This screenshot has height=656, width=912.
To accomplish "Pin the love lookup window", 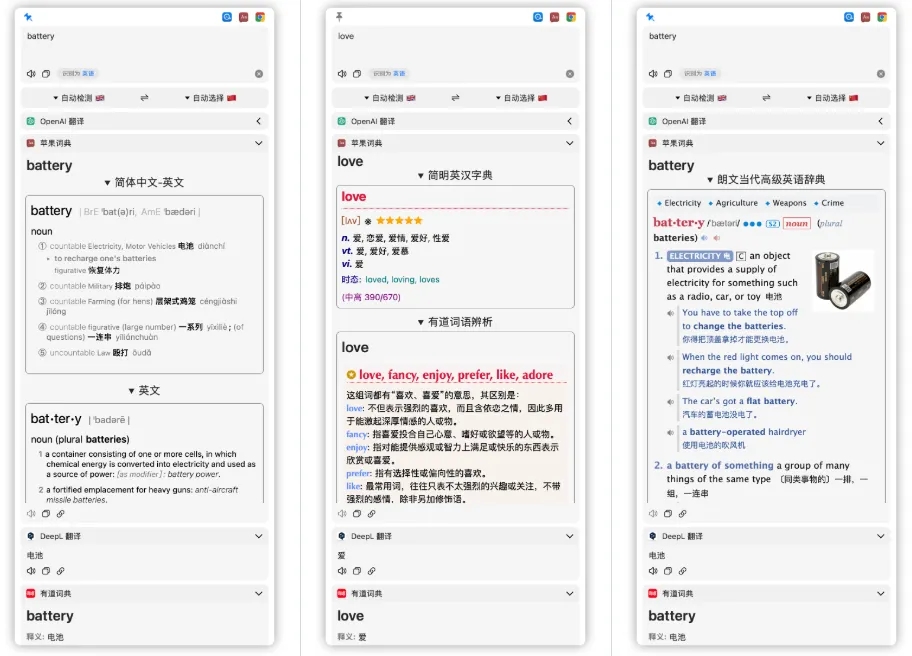I will 340,17.
